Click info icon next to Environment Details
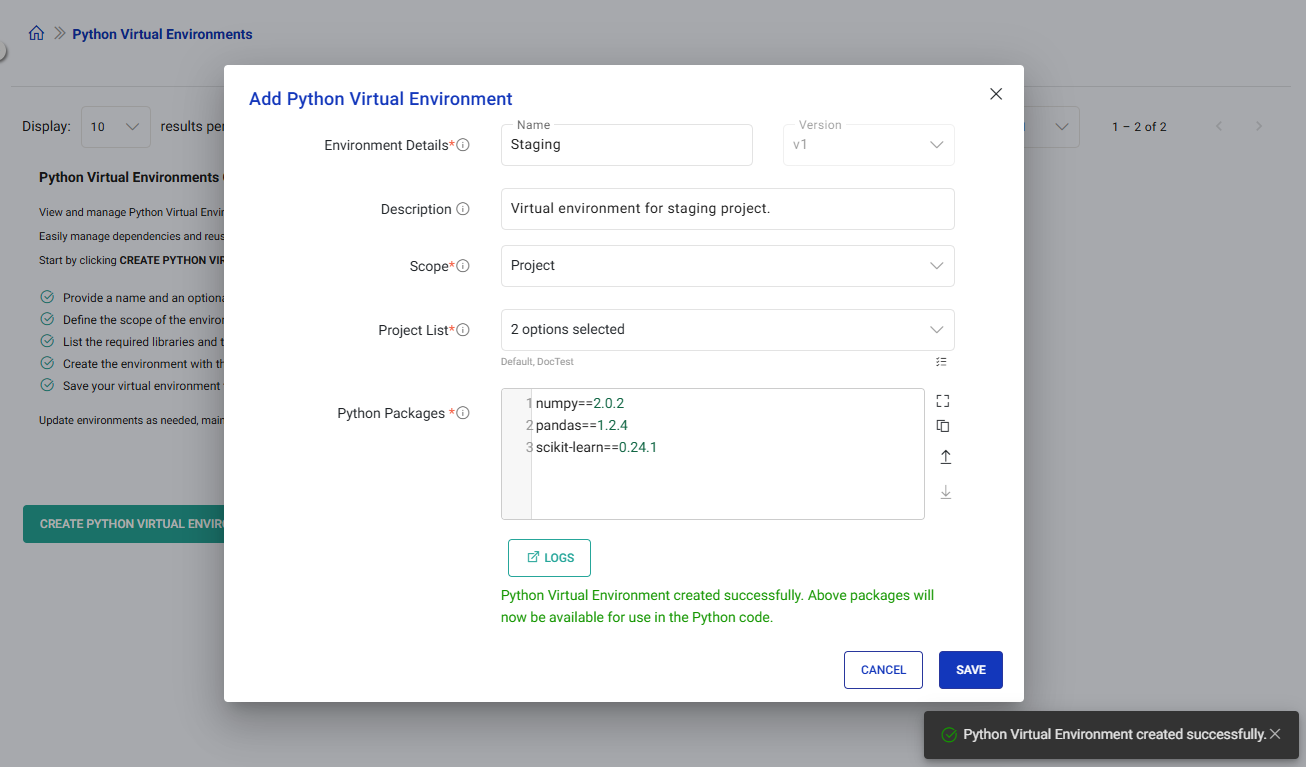Image resolution: width=1306 pixels, height=767 pixels. pos(463,145)
